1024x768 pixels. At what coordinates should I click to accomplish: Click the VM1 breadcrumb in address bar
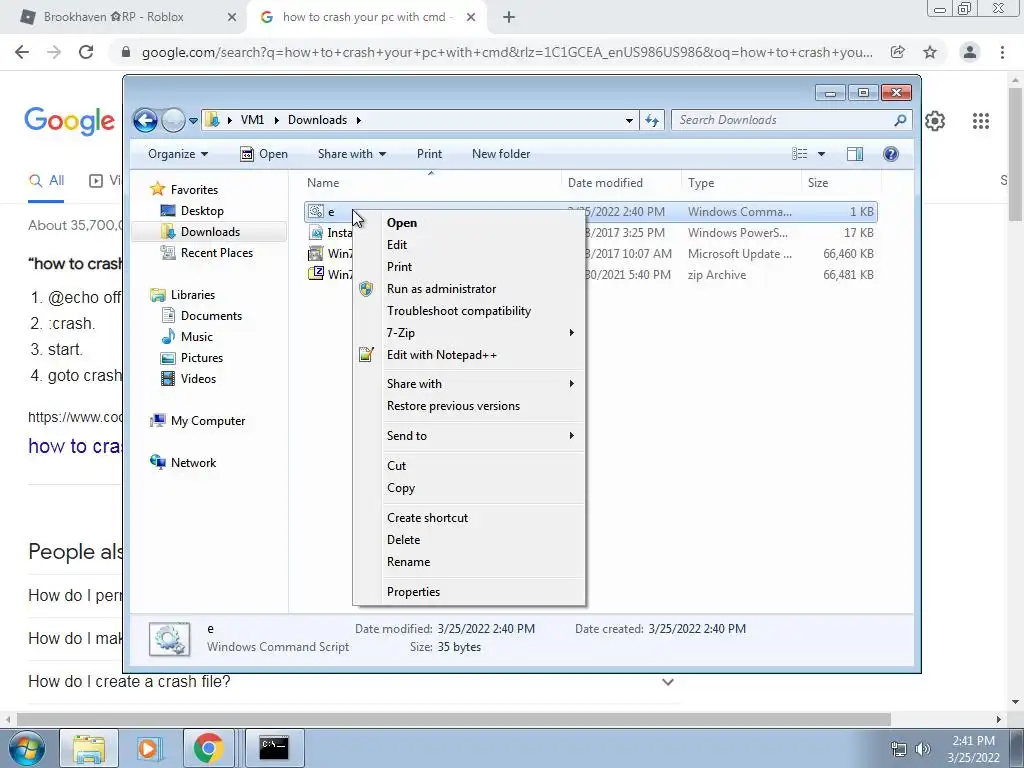[x=252, y=120]
